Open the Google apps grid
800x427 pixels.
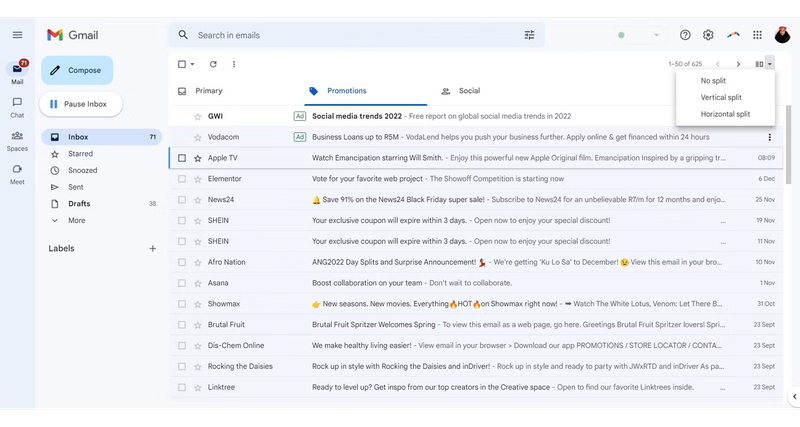[x=757, y=35]
